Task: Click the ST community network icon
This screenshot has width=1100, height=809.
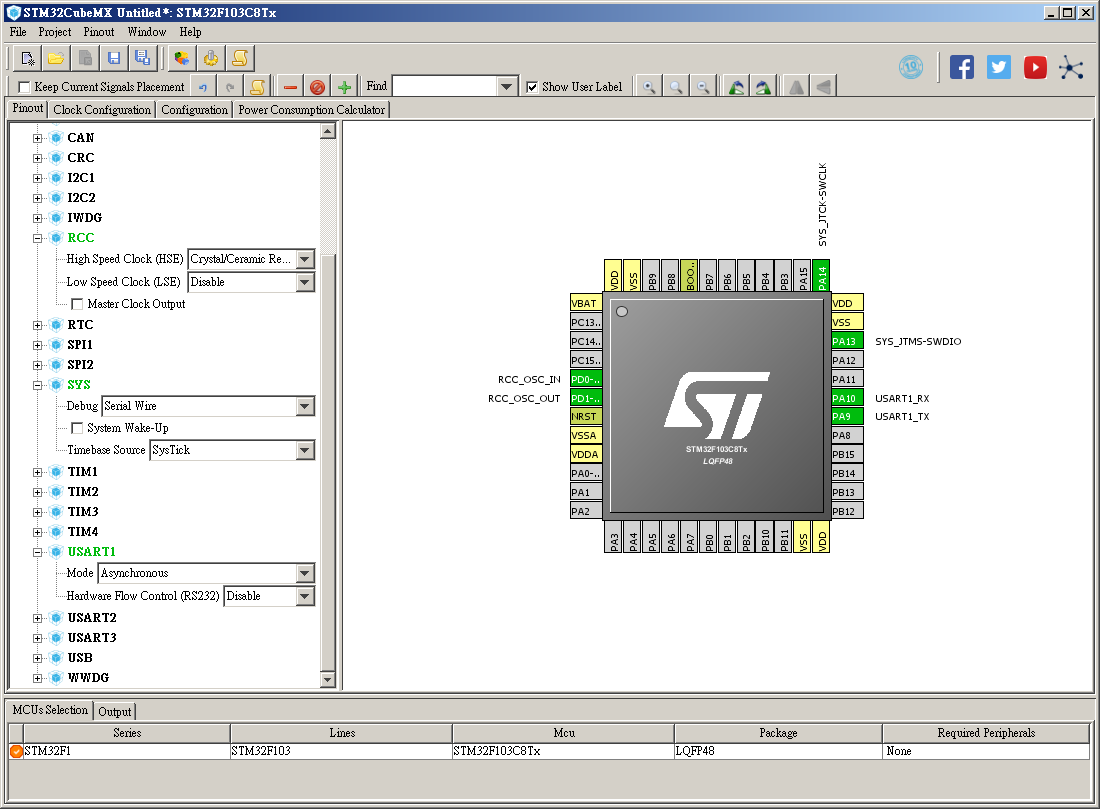Action: point(1071,67)
